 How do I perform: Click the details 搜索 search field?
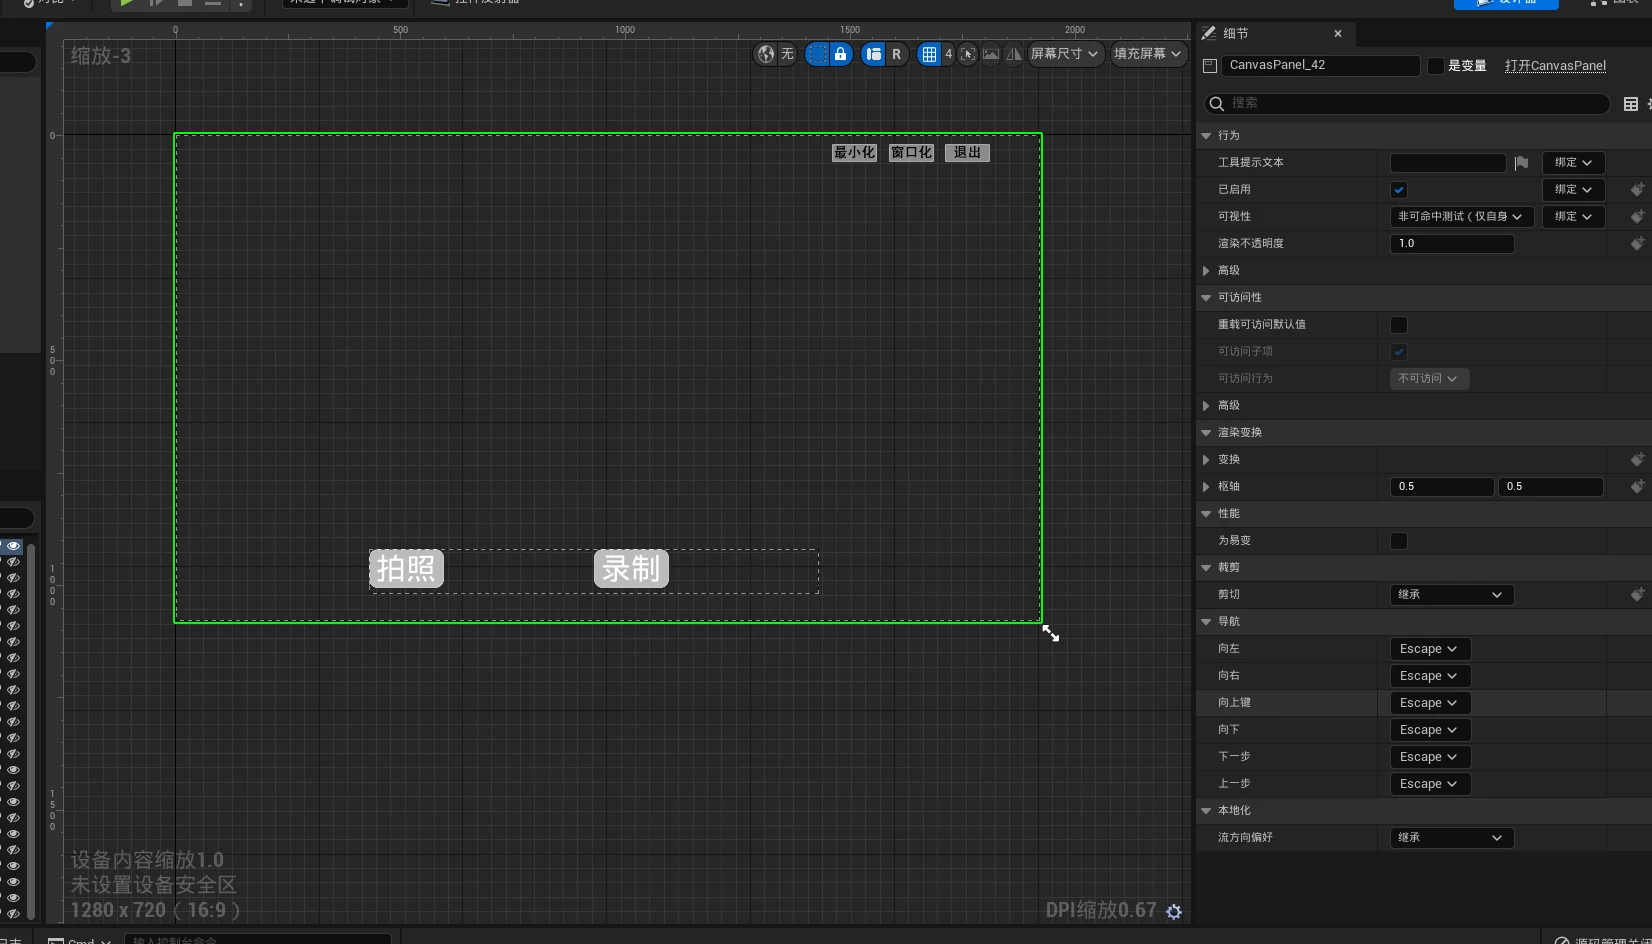coord(1406,103)
